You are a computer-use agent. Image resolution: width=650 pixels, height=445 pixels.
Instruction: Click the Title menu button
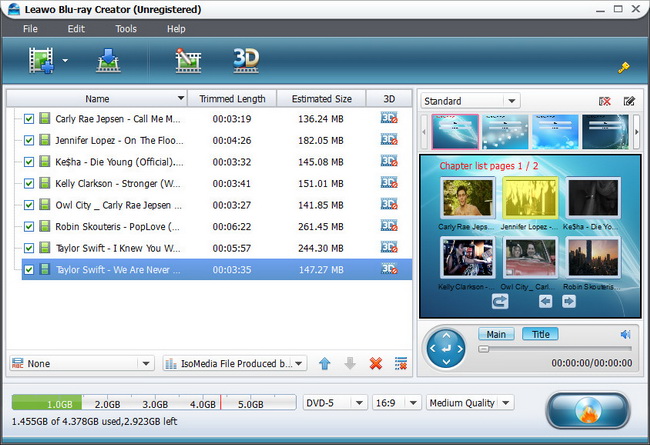(541, 334)
